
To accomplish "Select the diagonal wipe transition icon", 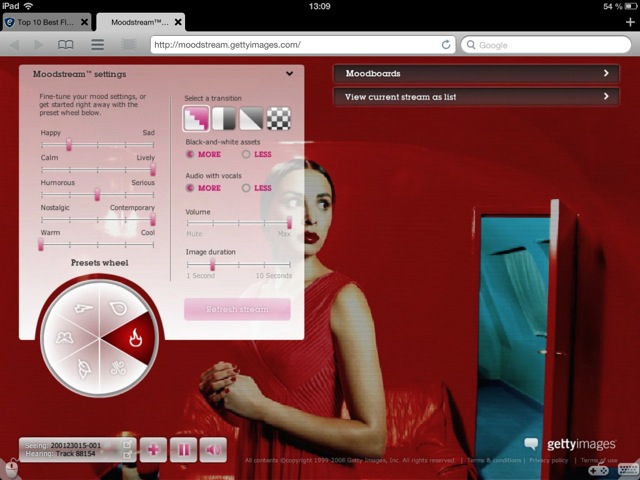I will tap(251, 118).
